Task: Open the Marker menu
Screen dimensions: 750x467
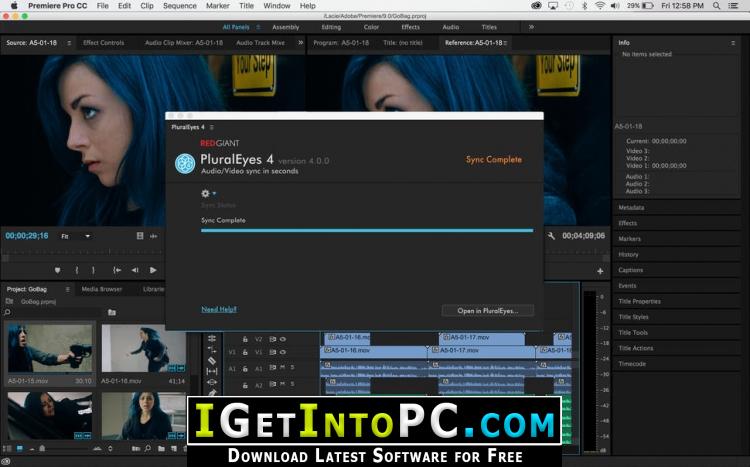Action: click(x=218, y=6)
